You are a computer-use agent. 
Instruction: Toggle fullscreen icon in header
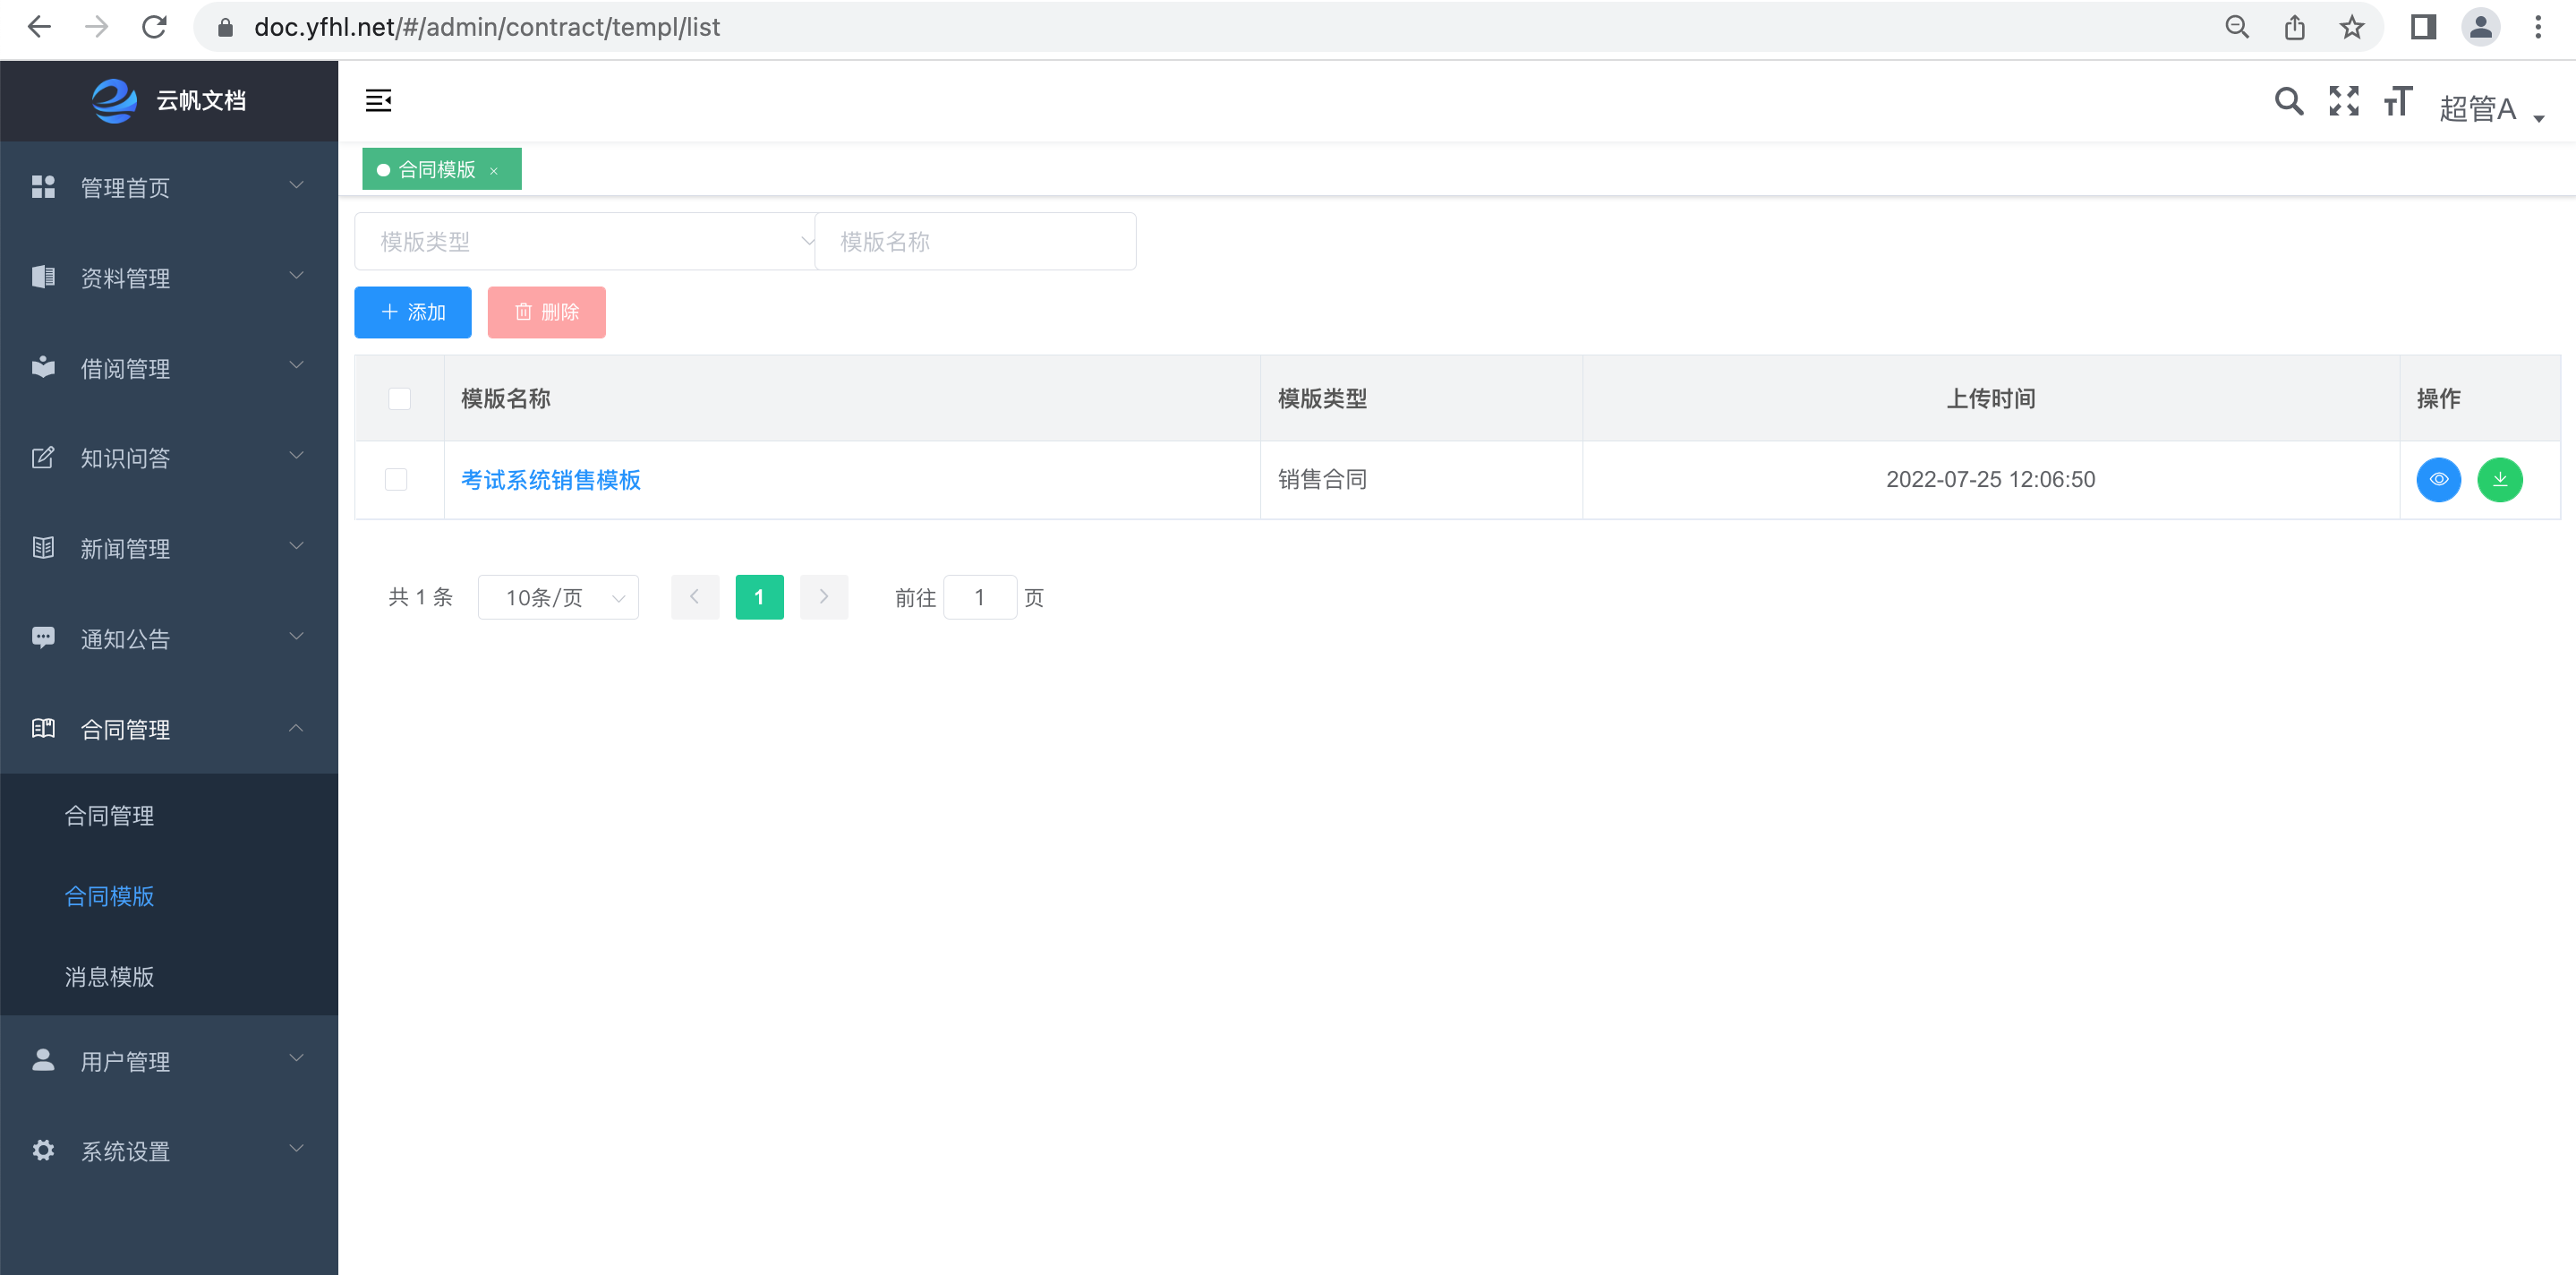coord(2344,101)
